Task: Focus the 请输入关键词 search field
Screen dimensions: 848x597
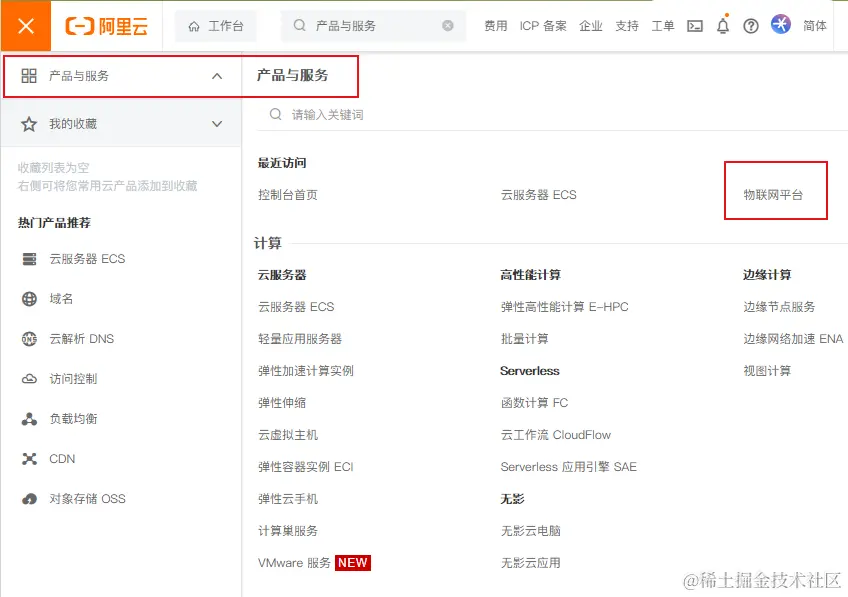Action: (552, 115)
